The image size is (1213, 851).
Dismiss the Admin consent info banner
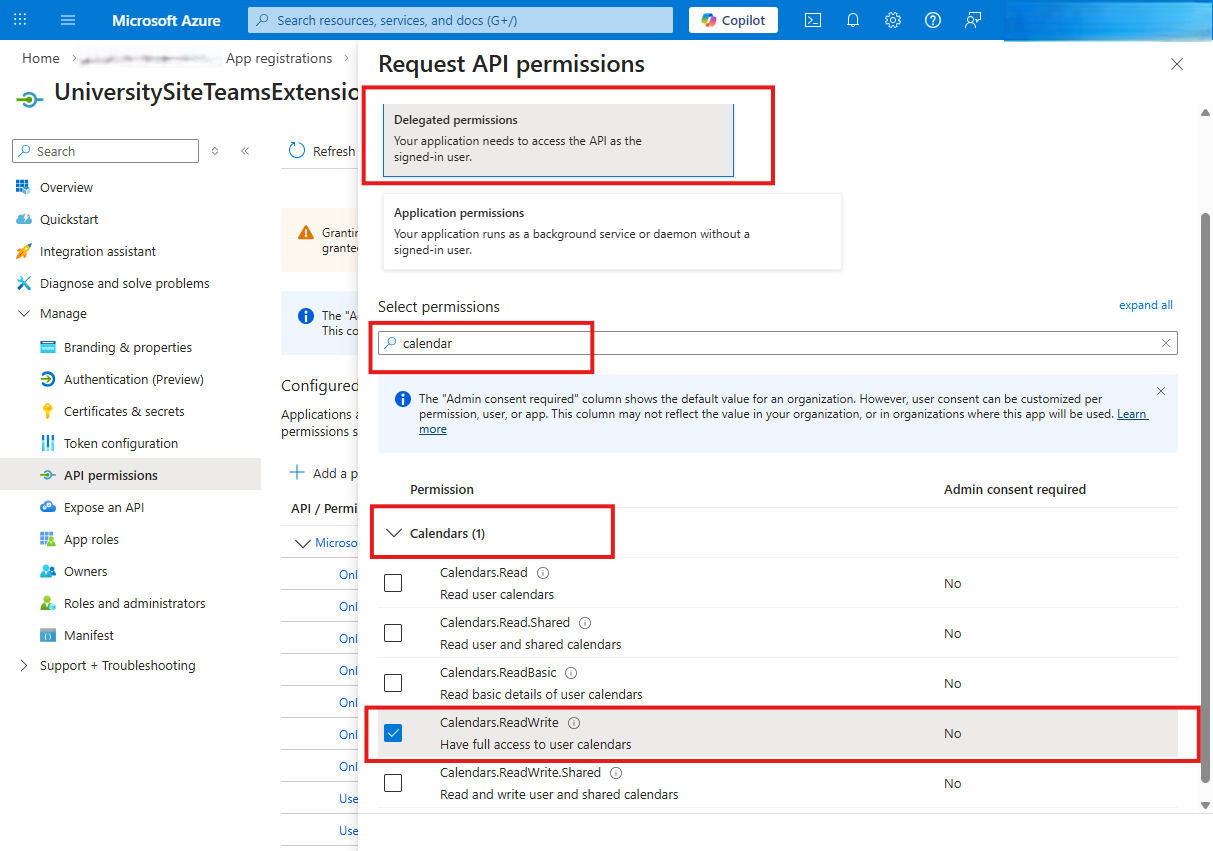[x=1160, y=391]
